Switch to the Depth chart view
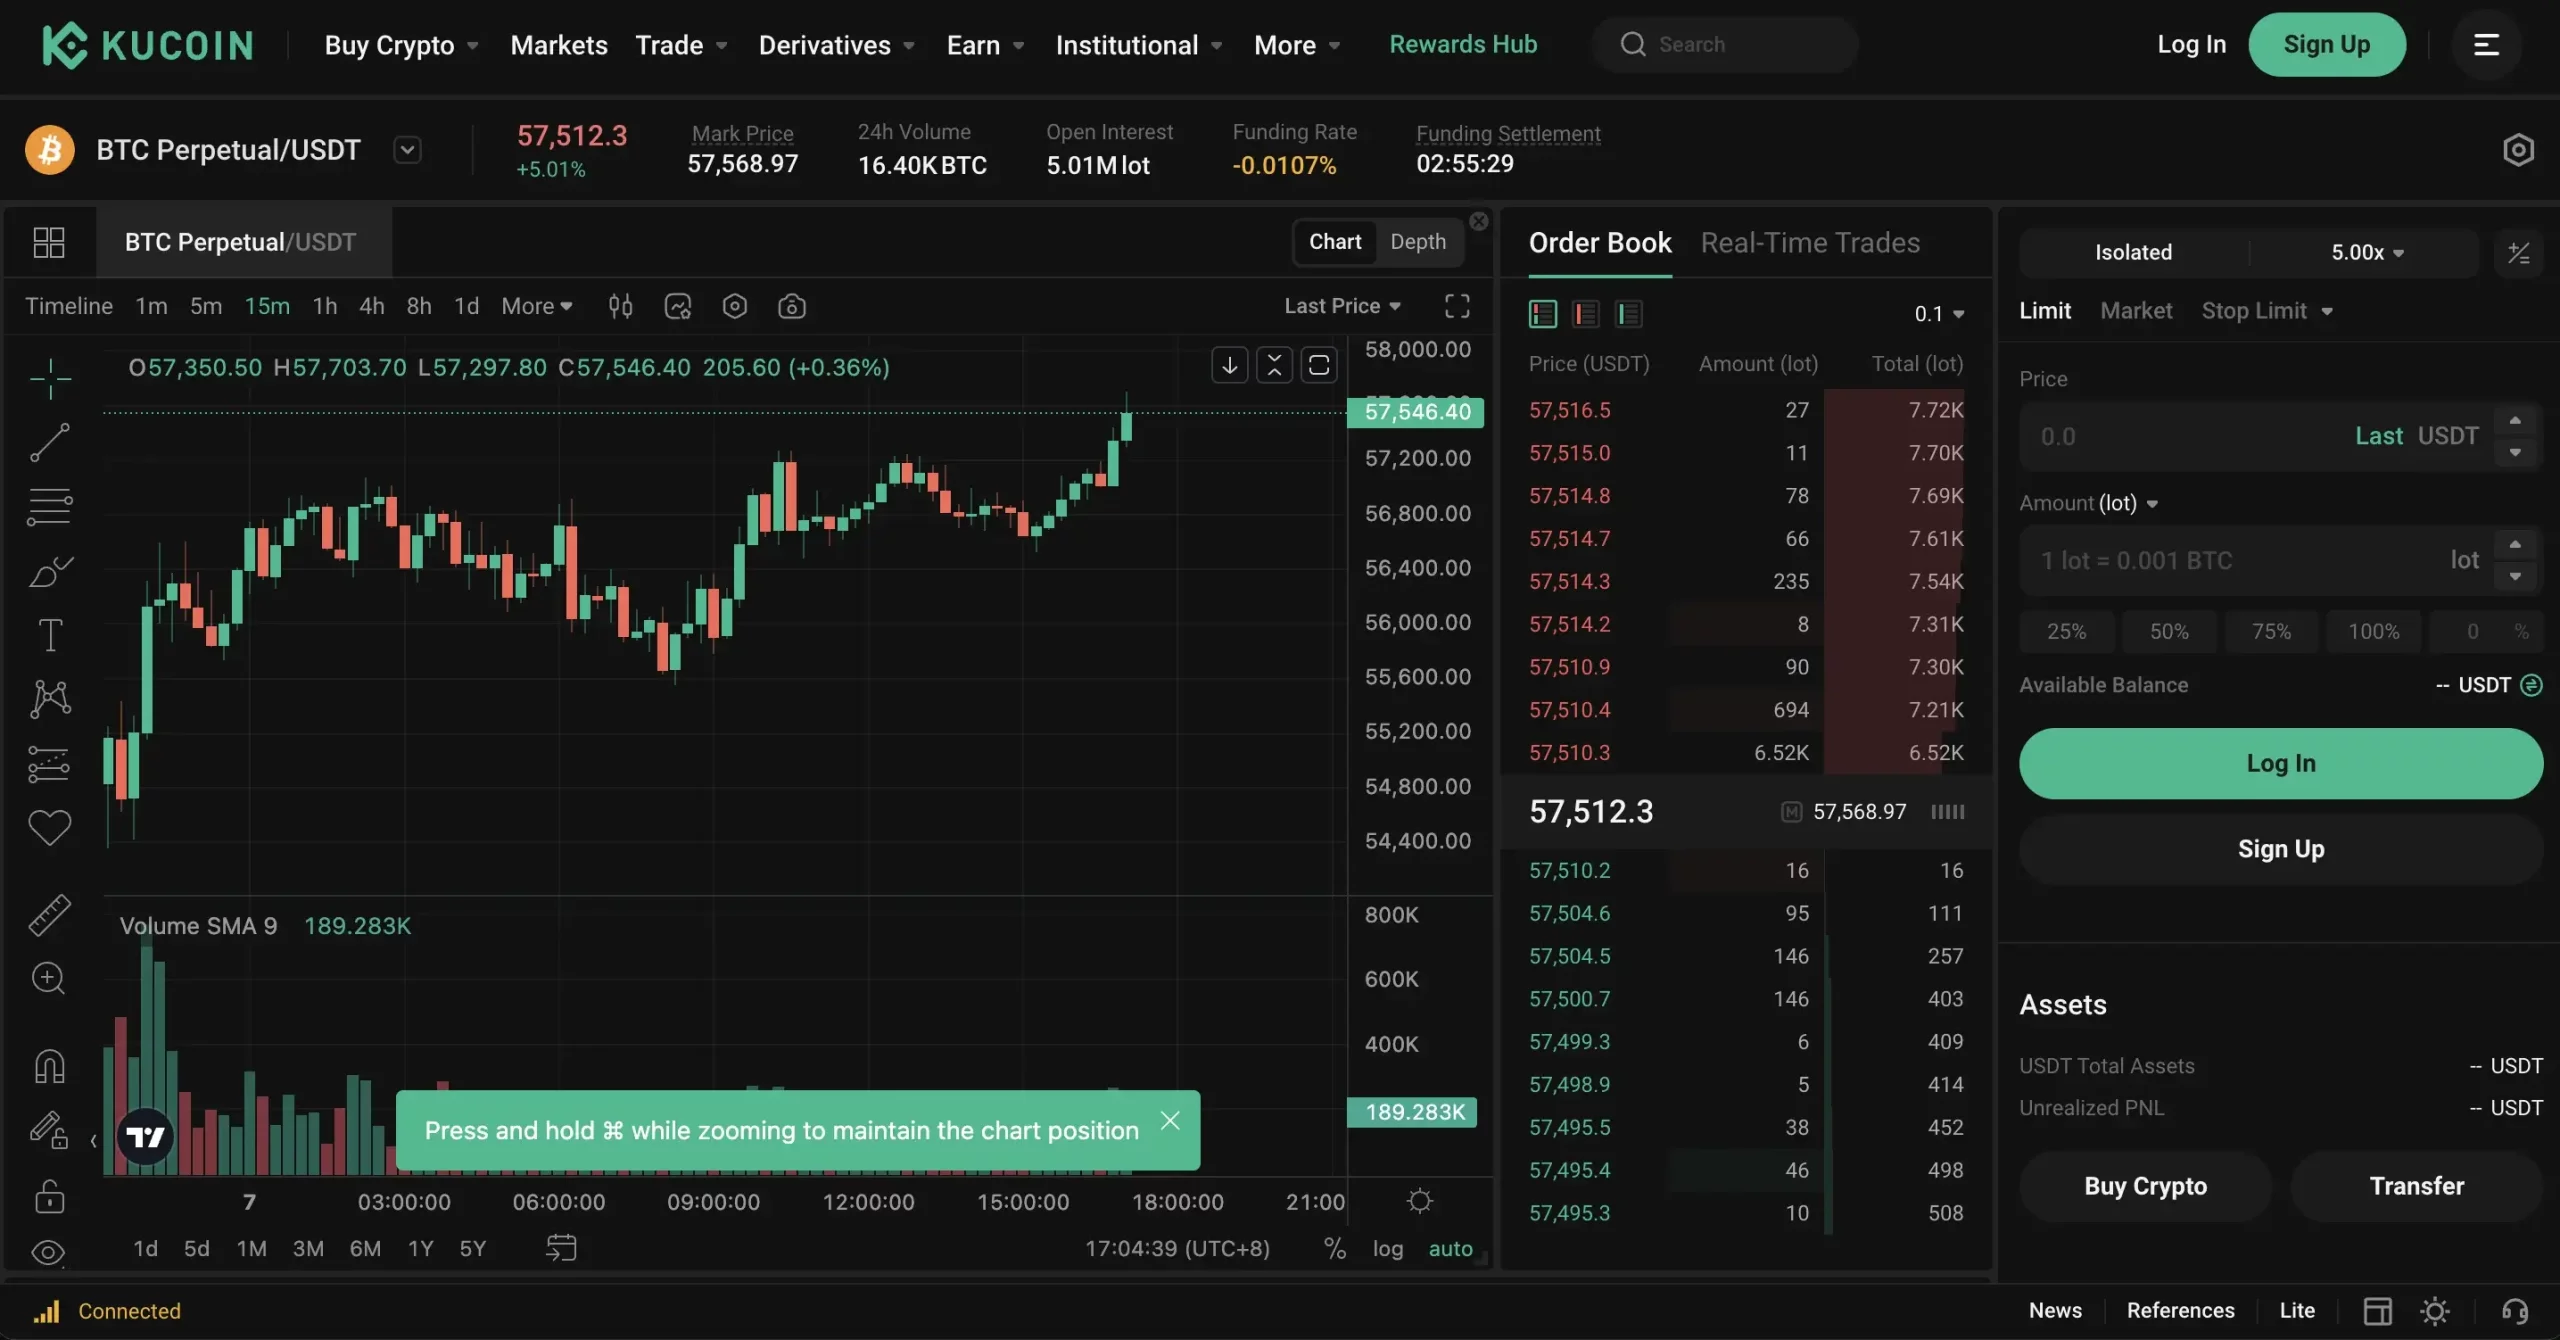Image resolution: width=2560 pixels, height=1340 pixels. pyautogui.click(x=1417, y=241)
